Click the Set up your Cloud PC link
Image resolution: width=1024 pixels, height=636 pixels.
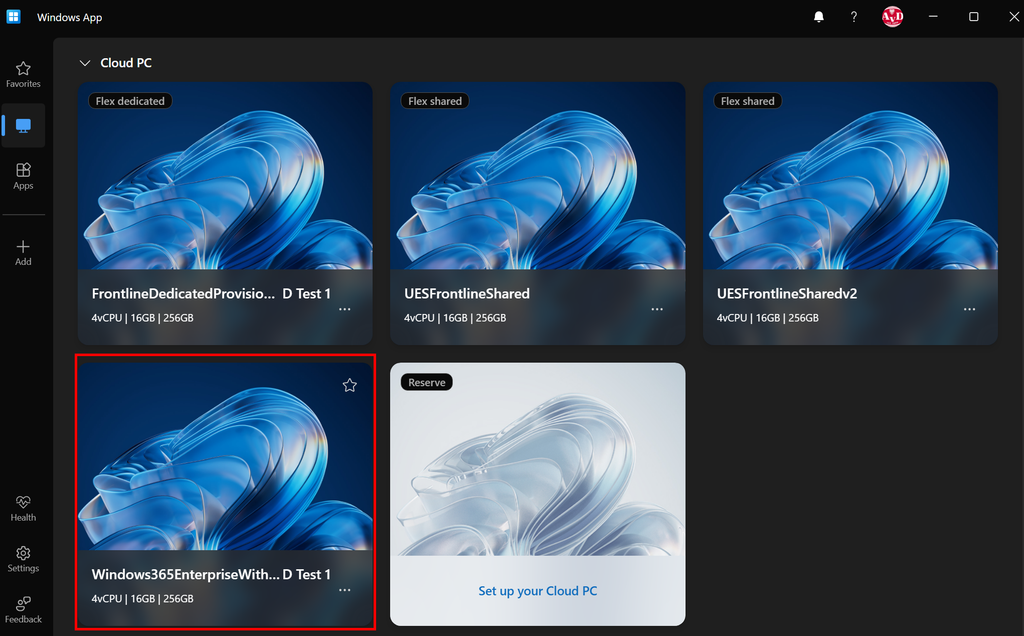pos(537,591)
